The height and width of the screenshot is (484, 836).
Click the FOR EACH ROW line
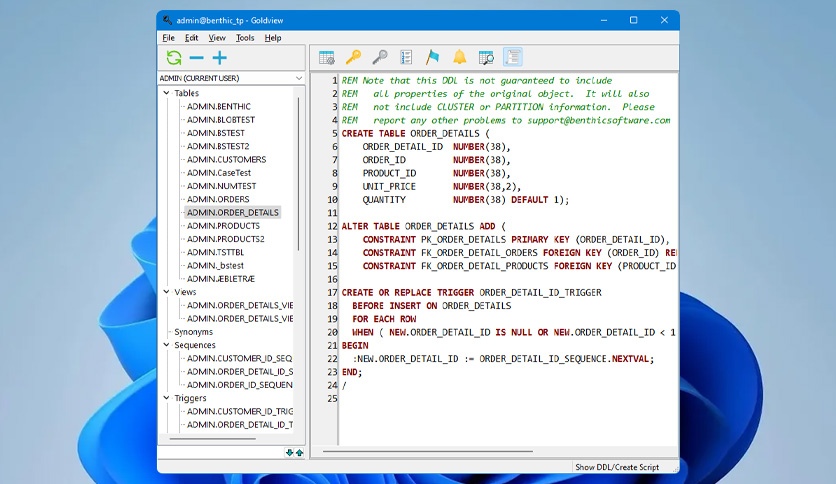[384, 319]
